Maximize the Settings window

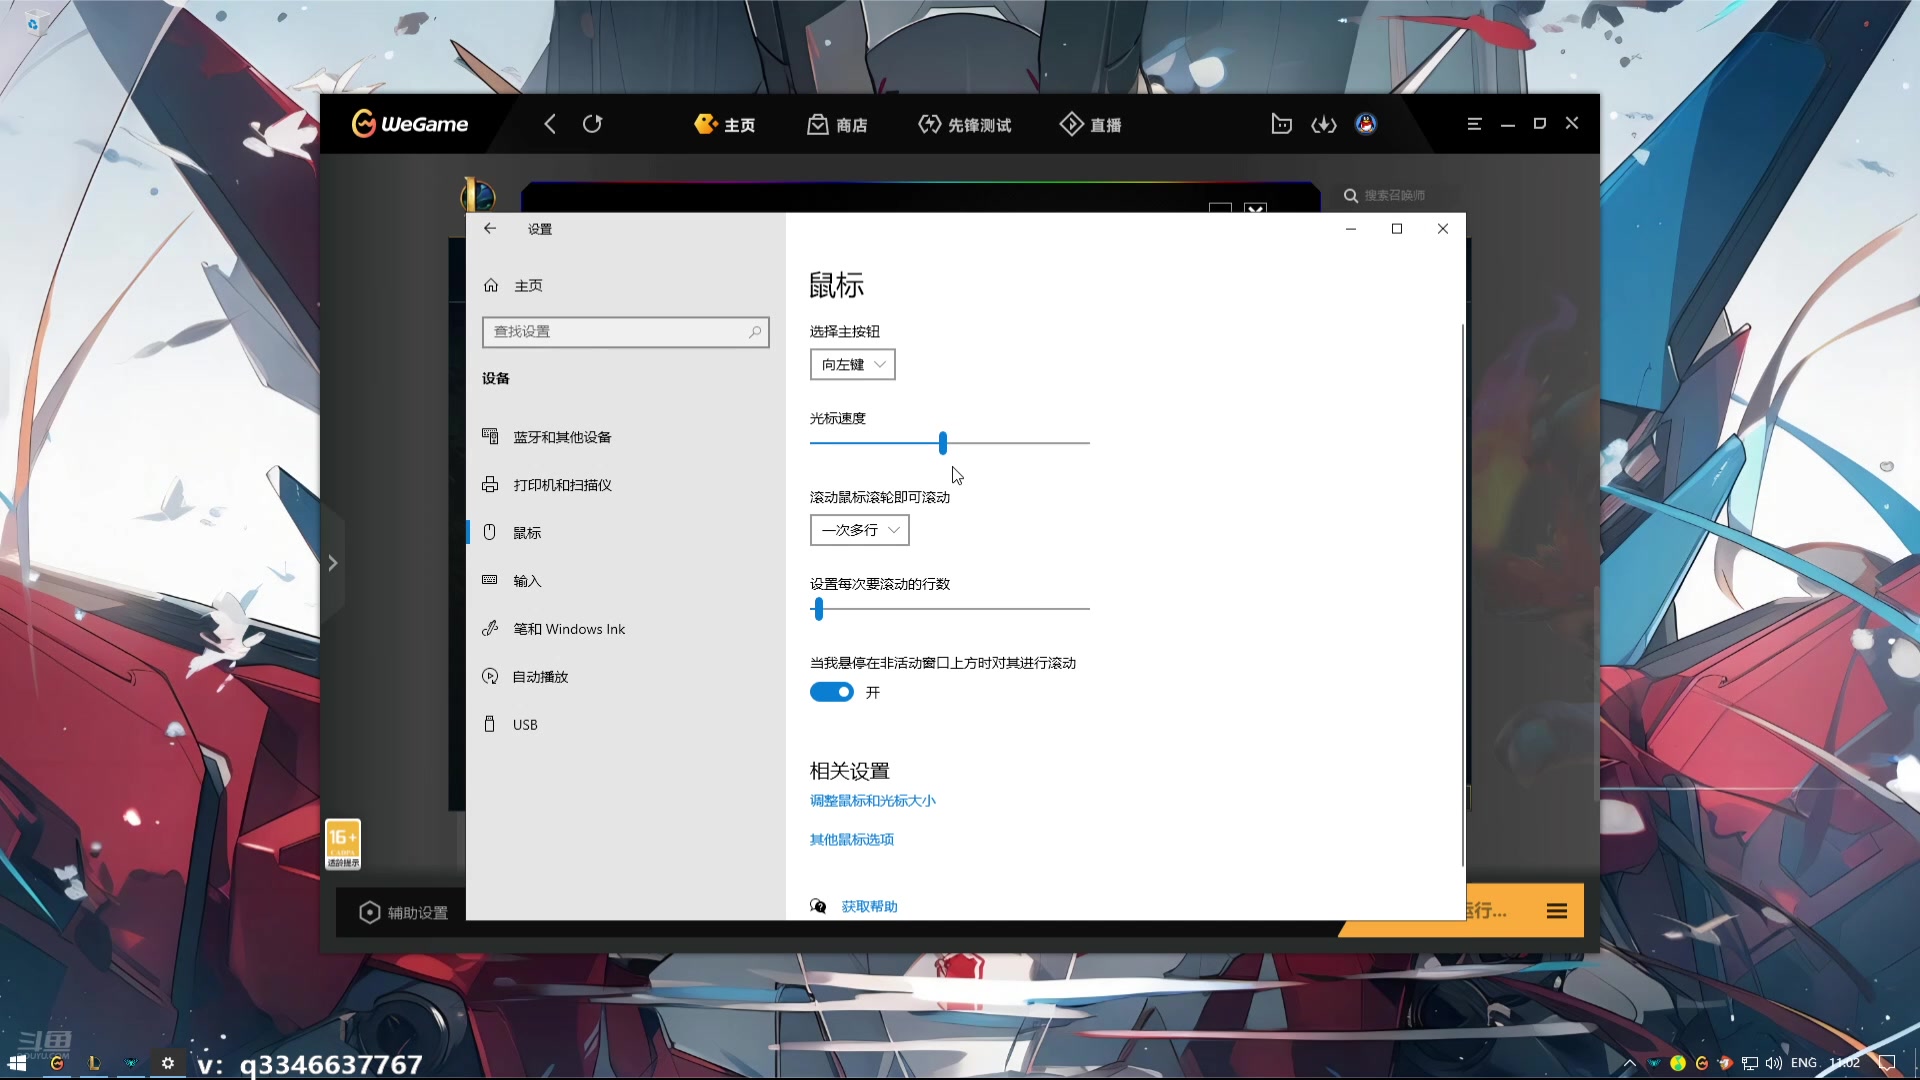(x=1397, y=229)
